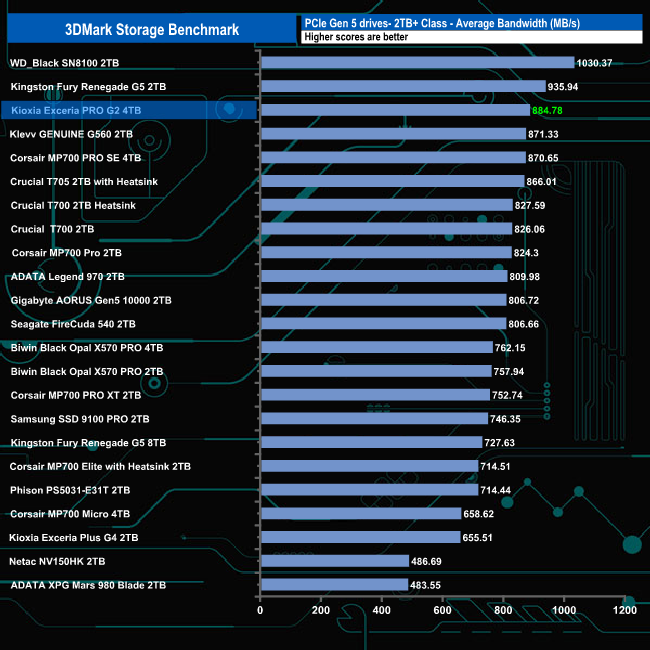This screenshot has height=650, width=650.
Task: Click the 658.62 value
Action: click(x=478, y=514)
